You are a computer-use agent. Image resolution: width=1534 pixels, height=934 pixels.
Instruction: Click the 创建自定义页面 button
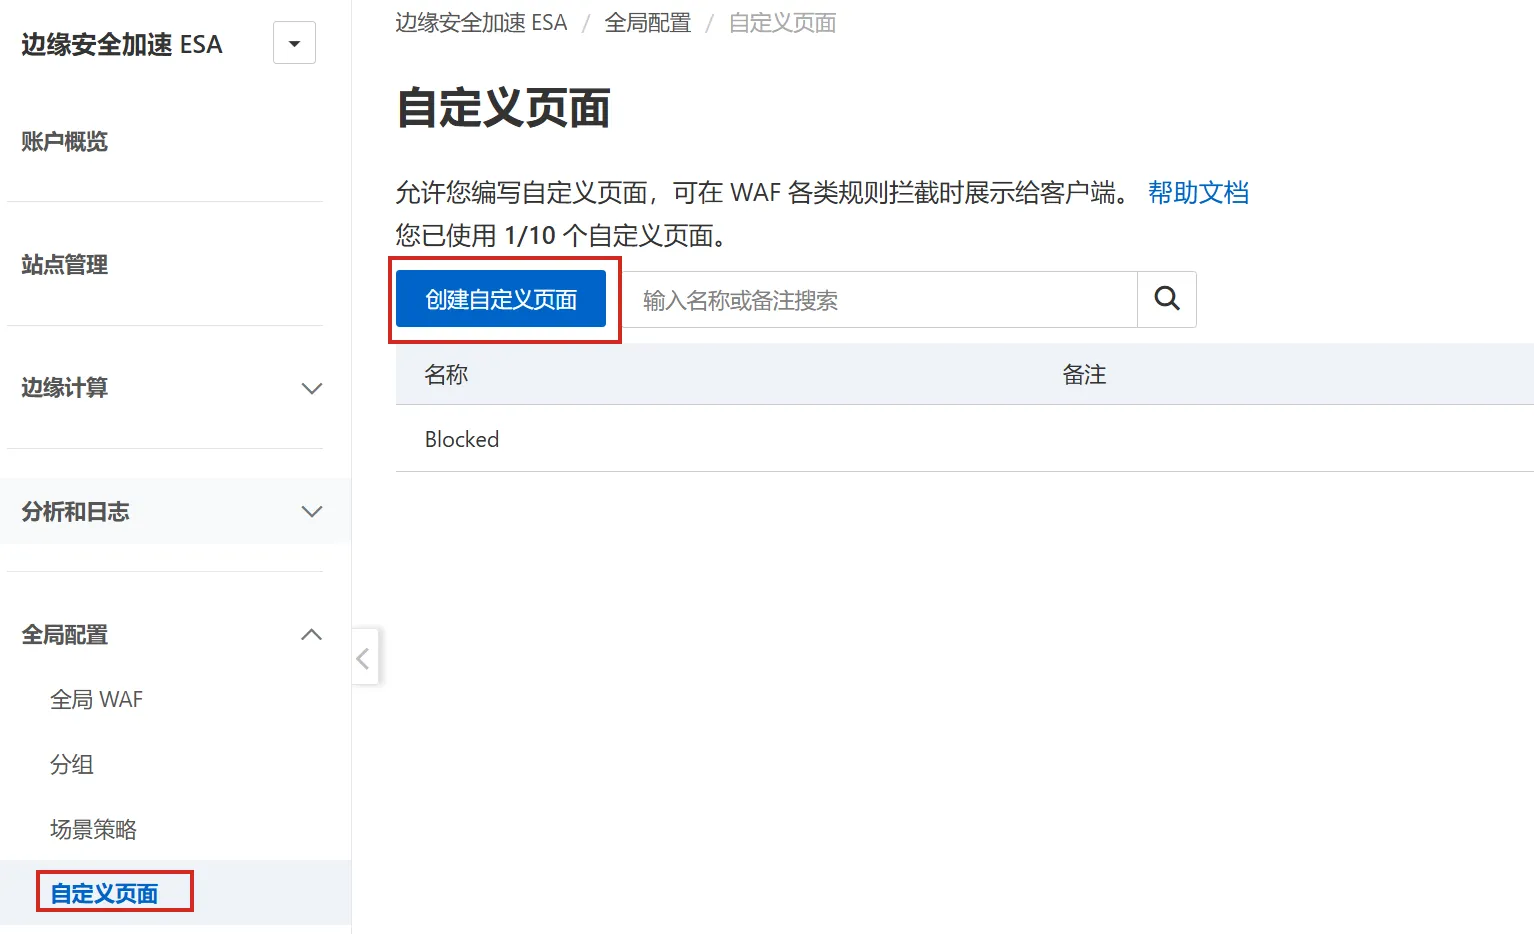501,299
